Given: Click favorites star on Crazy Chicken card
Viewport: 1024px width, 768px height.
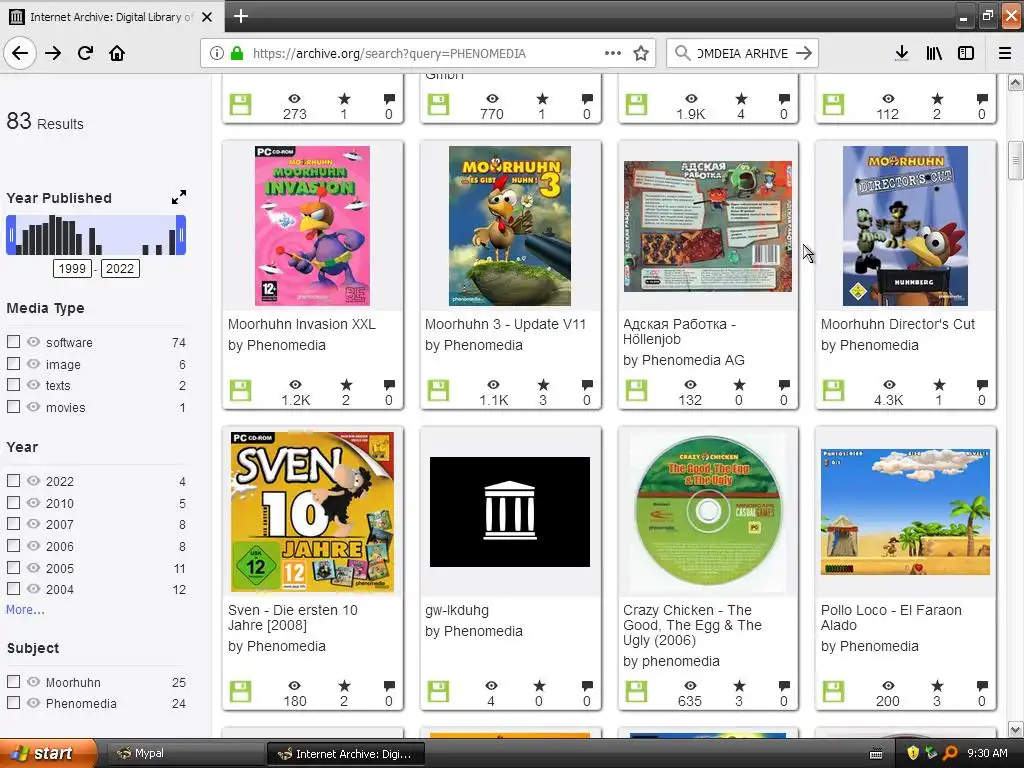Looking at the screenshot, I should point(739,686).
